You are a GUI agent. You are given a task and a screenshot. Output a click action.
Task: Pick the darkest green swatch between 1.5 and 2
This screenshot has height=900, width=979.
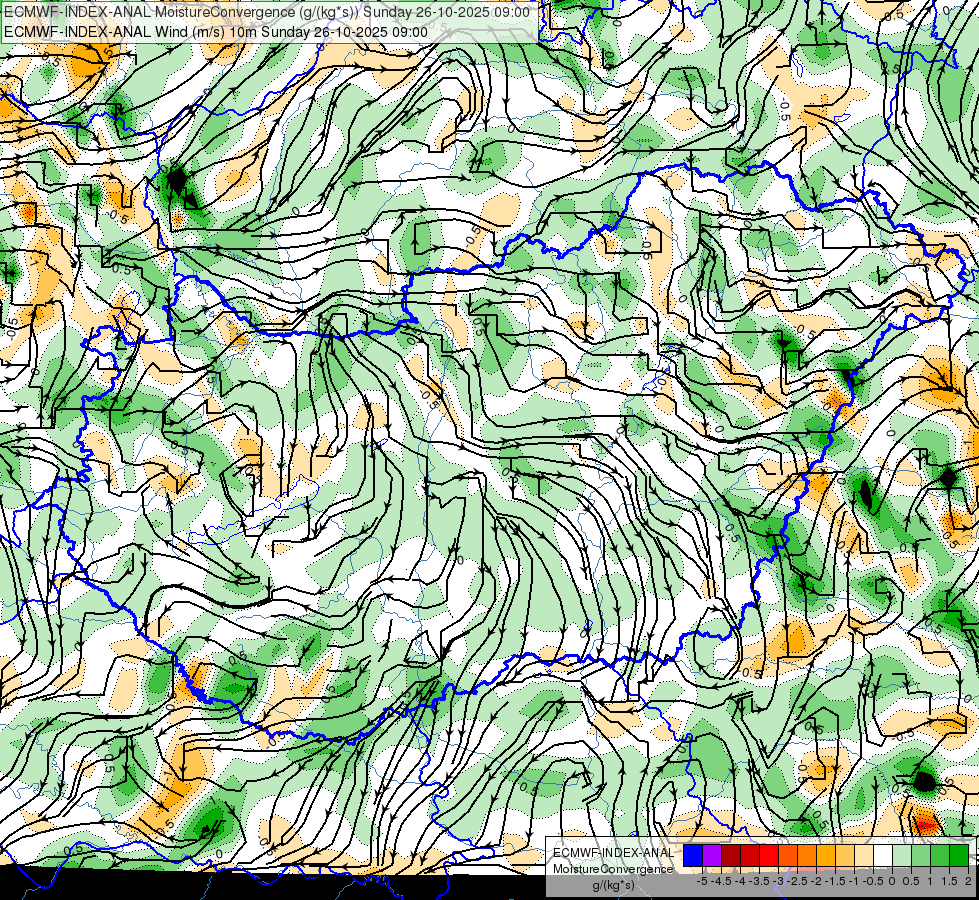point(959,856)
